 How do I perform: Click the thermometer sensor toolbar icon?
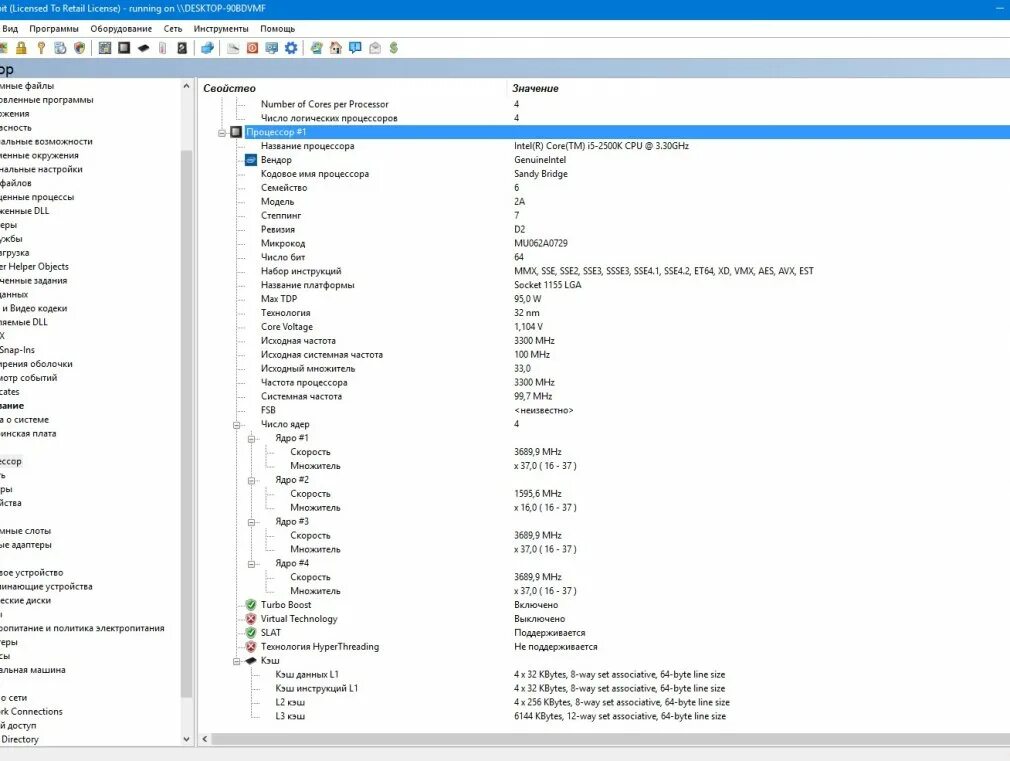pos(163,47)
